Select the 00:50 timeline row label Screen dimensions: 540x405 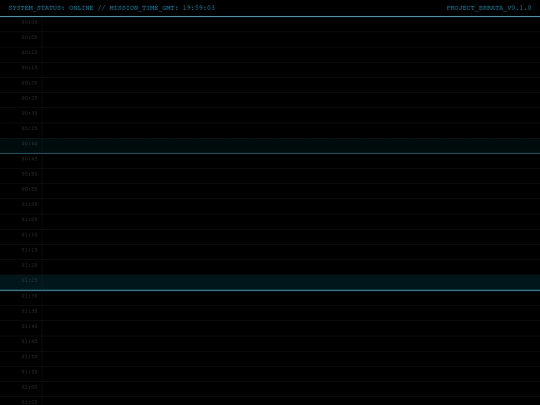point(29,174)
